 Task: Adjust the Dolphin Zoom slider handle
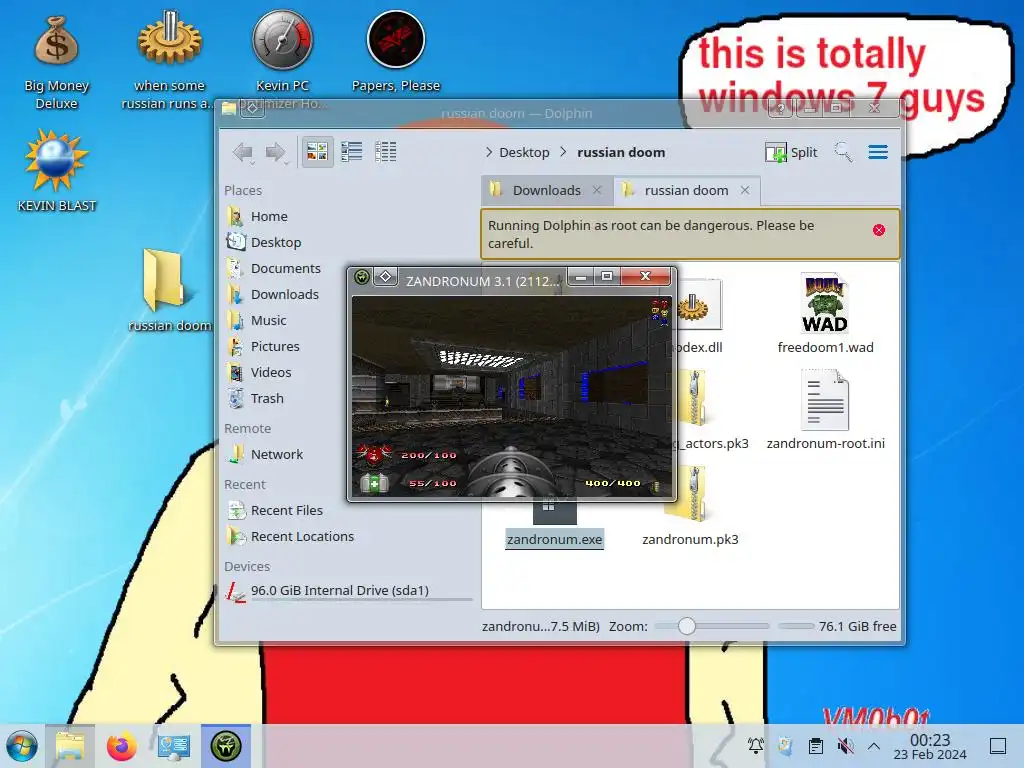(x=686, y=626)
